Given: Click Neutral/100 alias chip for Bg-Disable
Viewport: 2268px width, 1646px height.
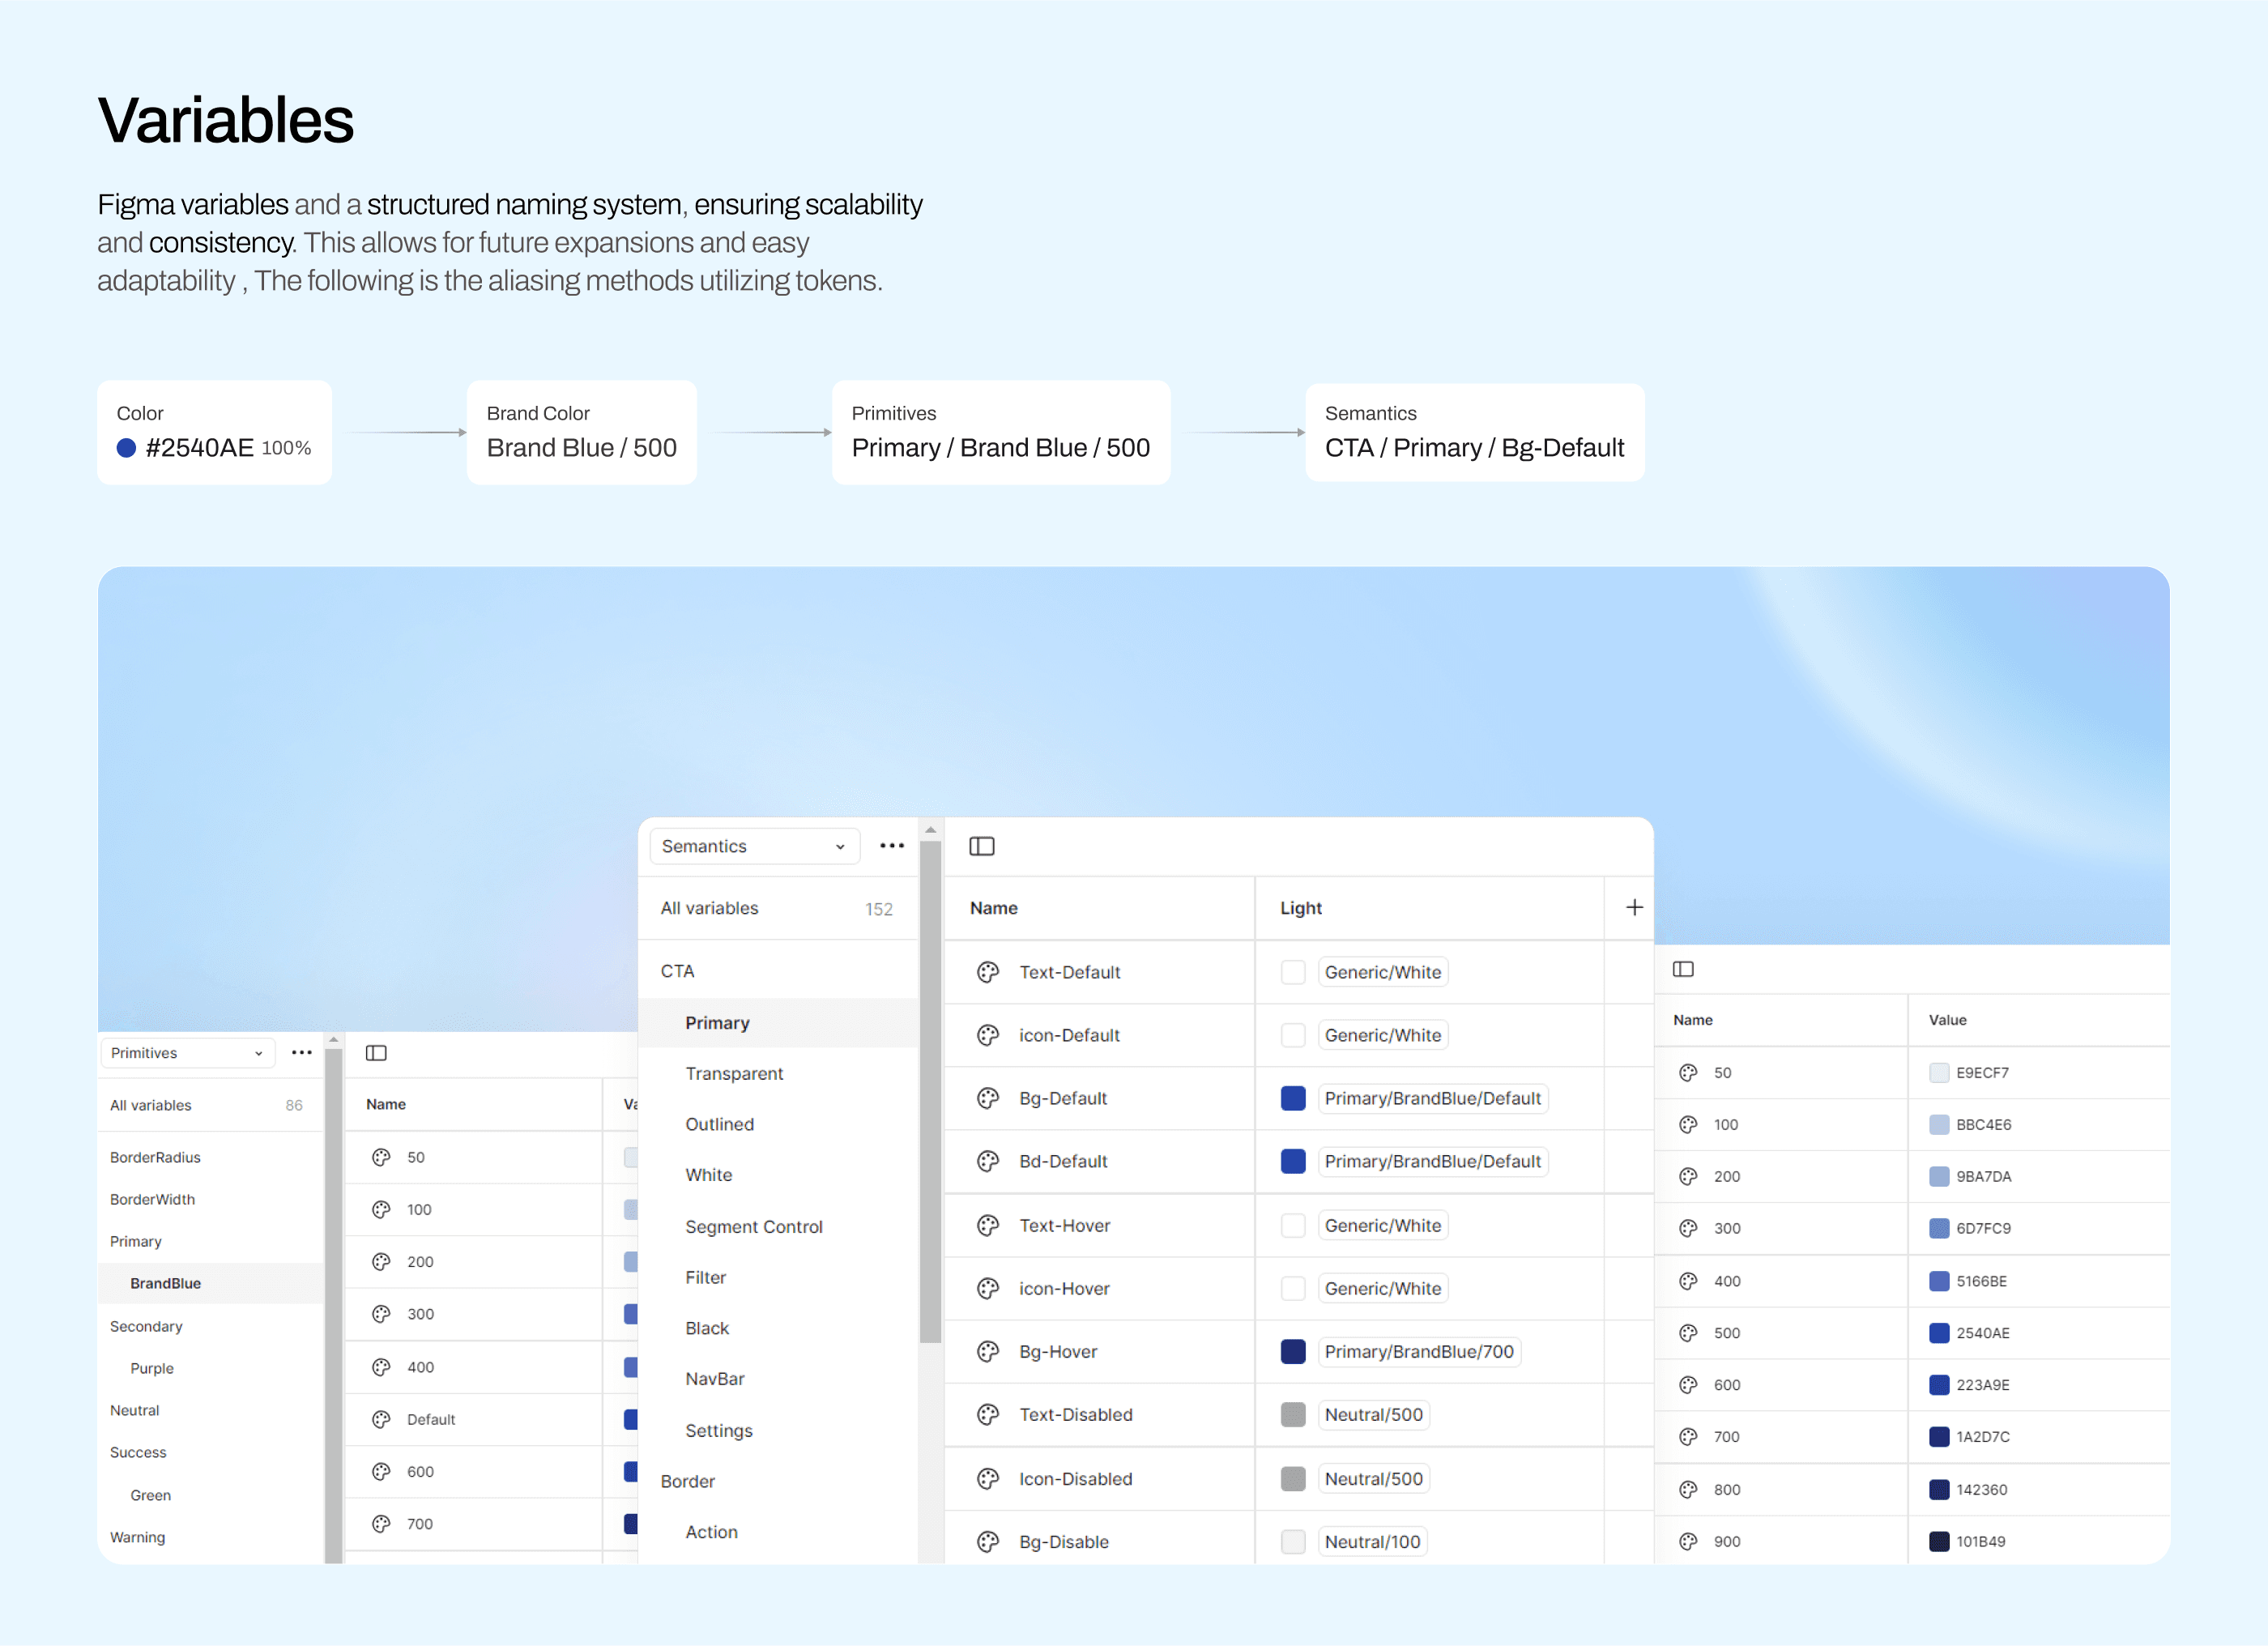Looking at the screenshot, I should [x=1371, y=1541].
